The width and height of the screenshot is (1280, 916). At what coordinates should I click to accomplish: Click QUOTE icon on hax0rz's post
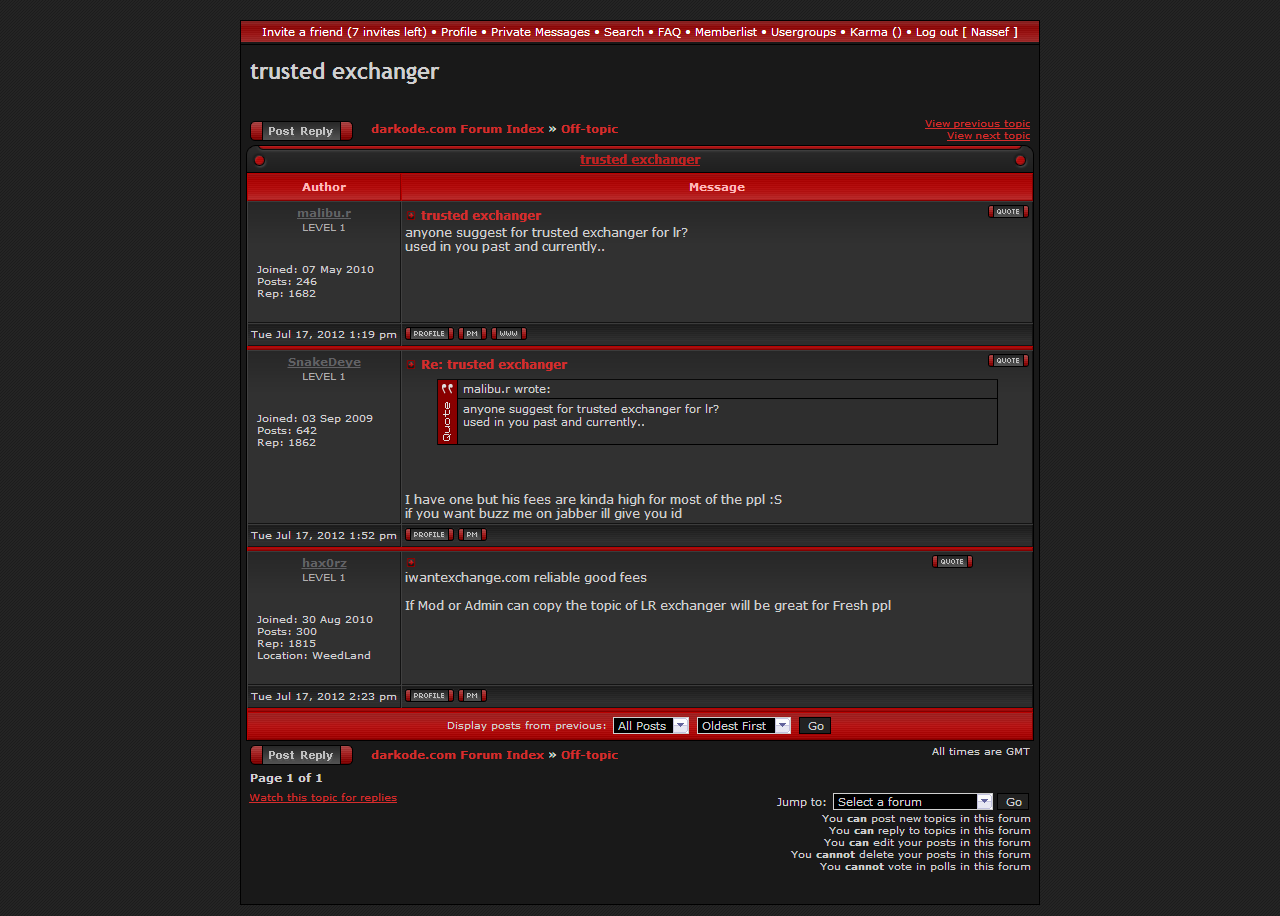(952, 562)
